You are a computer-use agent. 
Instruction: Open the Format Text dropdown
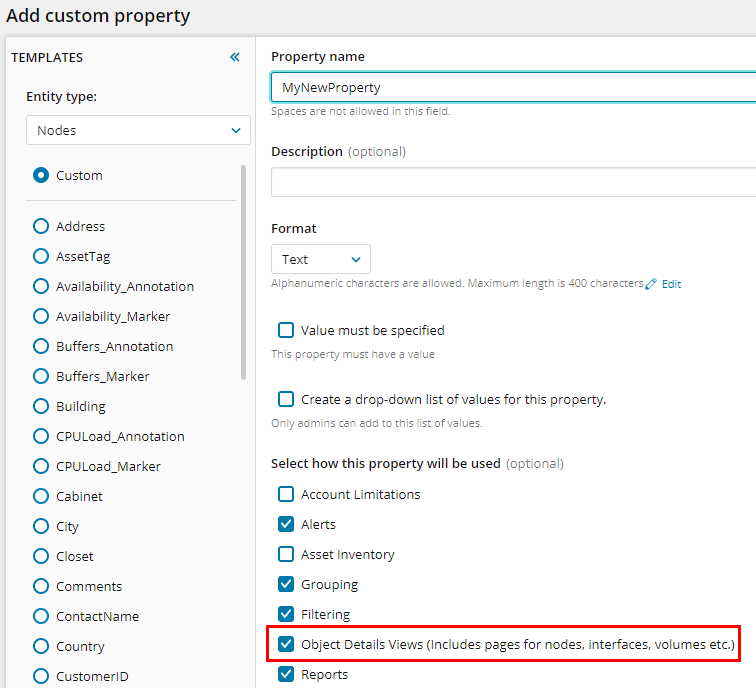pyautogui.click(x=320, y=259)
